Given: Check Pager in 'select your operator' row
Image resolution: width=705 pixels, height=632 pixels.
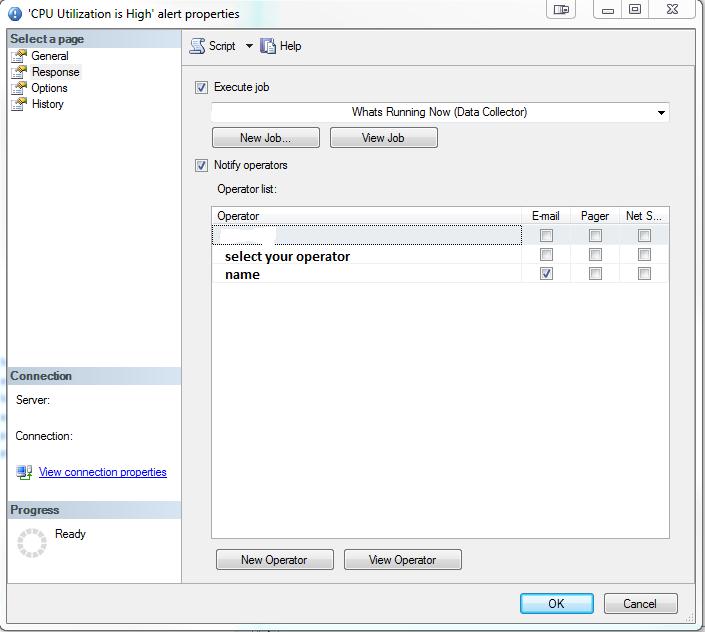Looking at the screenshot, I should [595, 254].
